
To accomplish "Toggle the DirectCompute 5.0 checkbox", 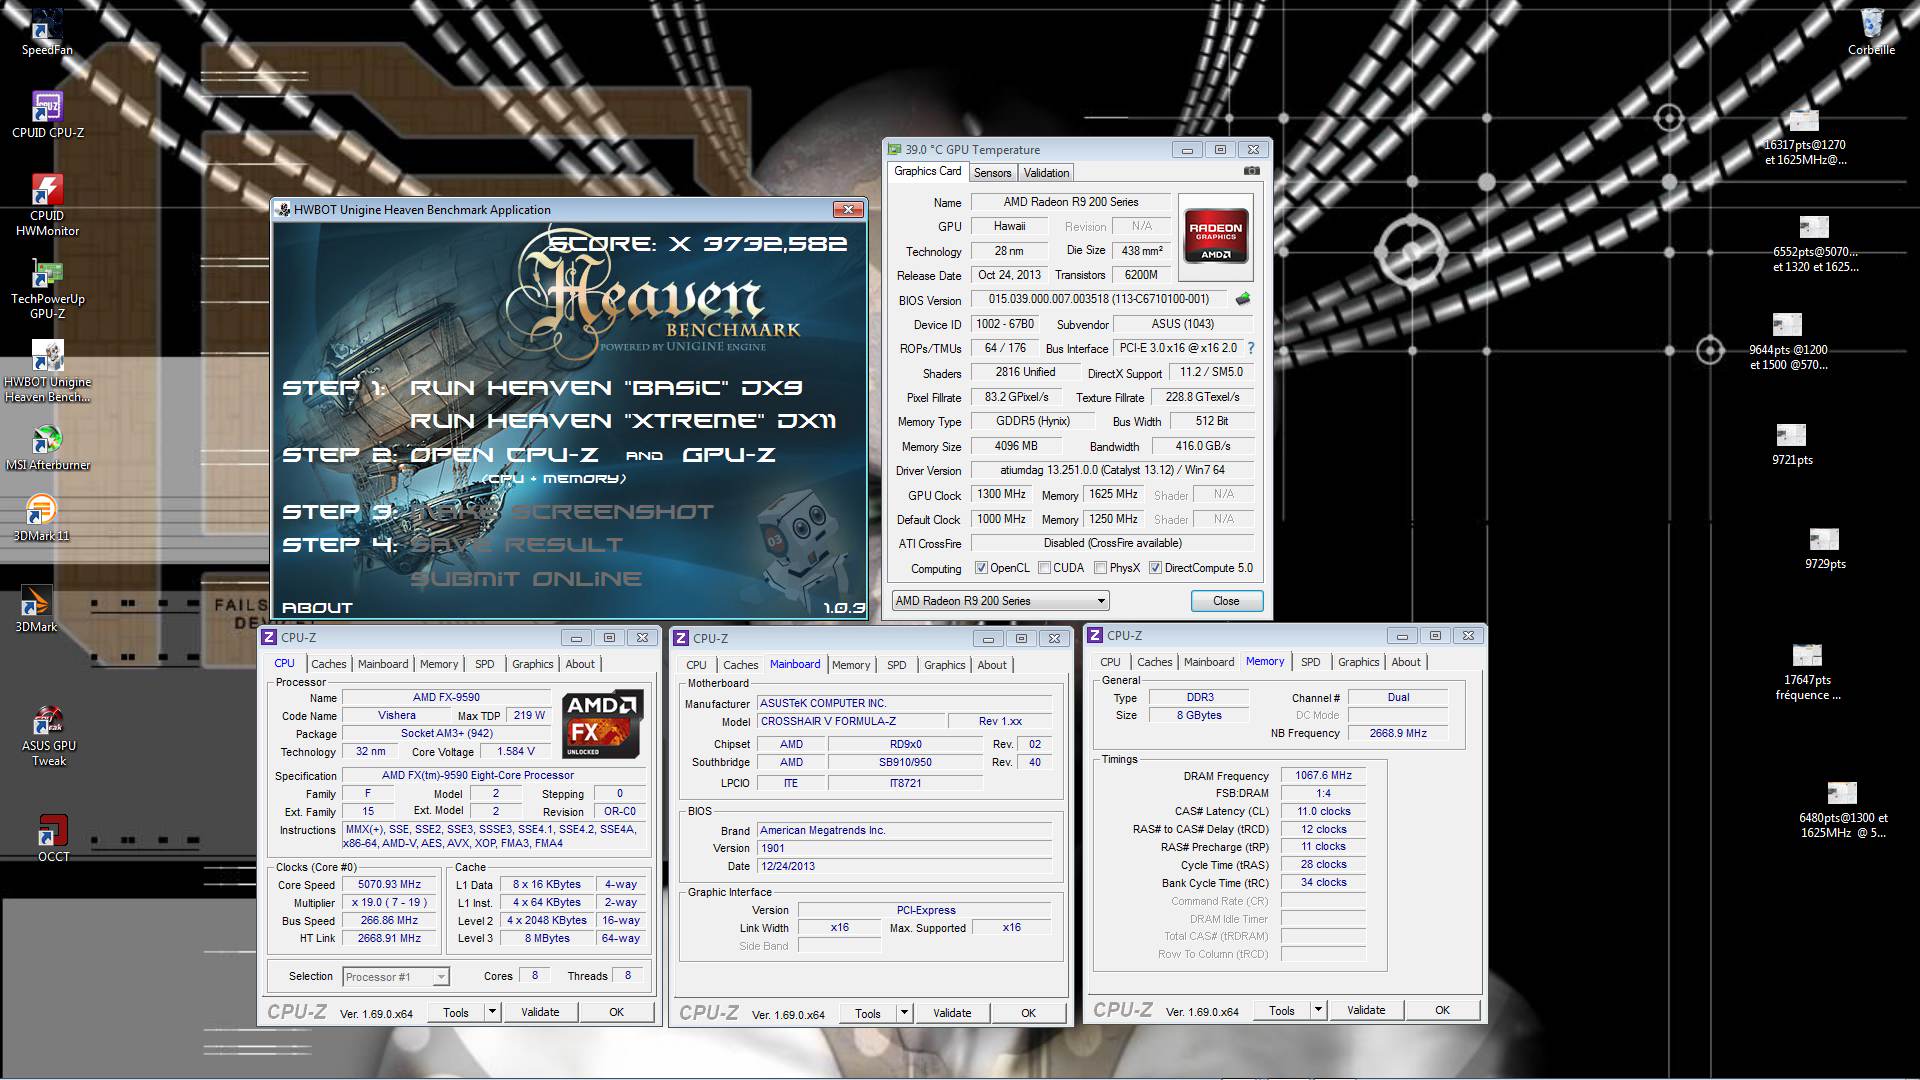I will tap(1155, 568).
